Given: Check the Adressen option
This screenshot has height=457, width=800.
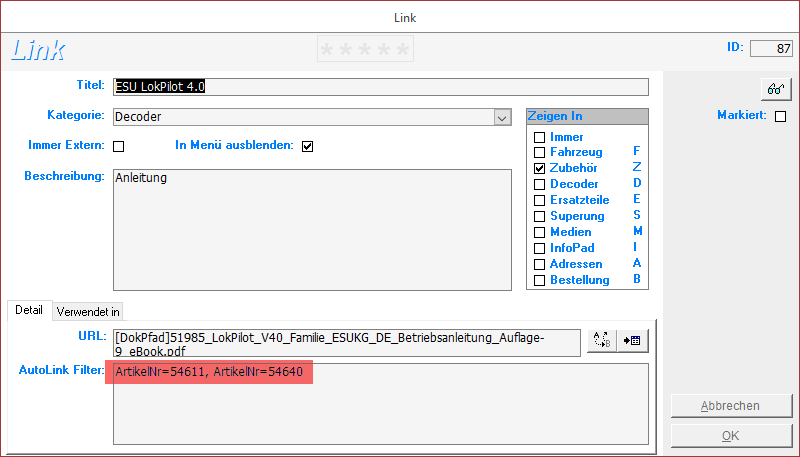Looking at the screenshot, I should coord(539,264).
